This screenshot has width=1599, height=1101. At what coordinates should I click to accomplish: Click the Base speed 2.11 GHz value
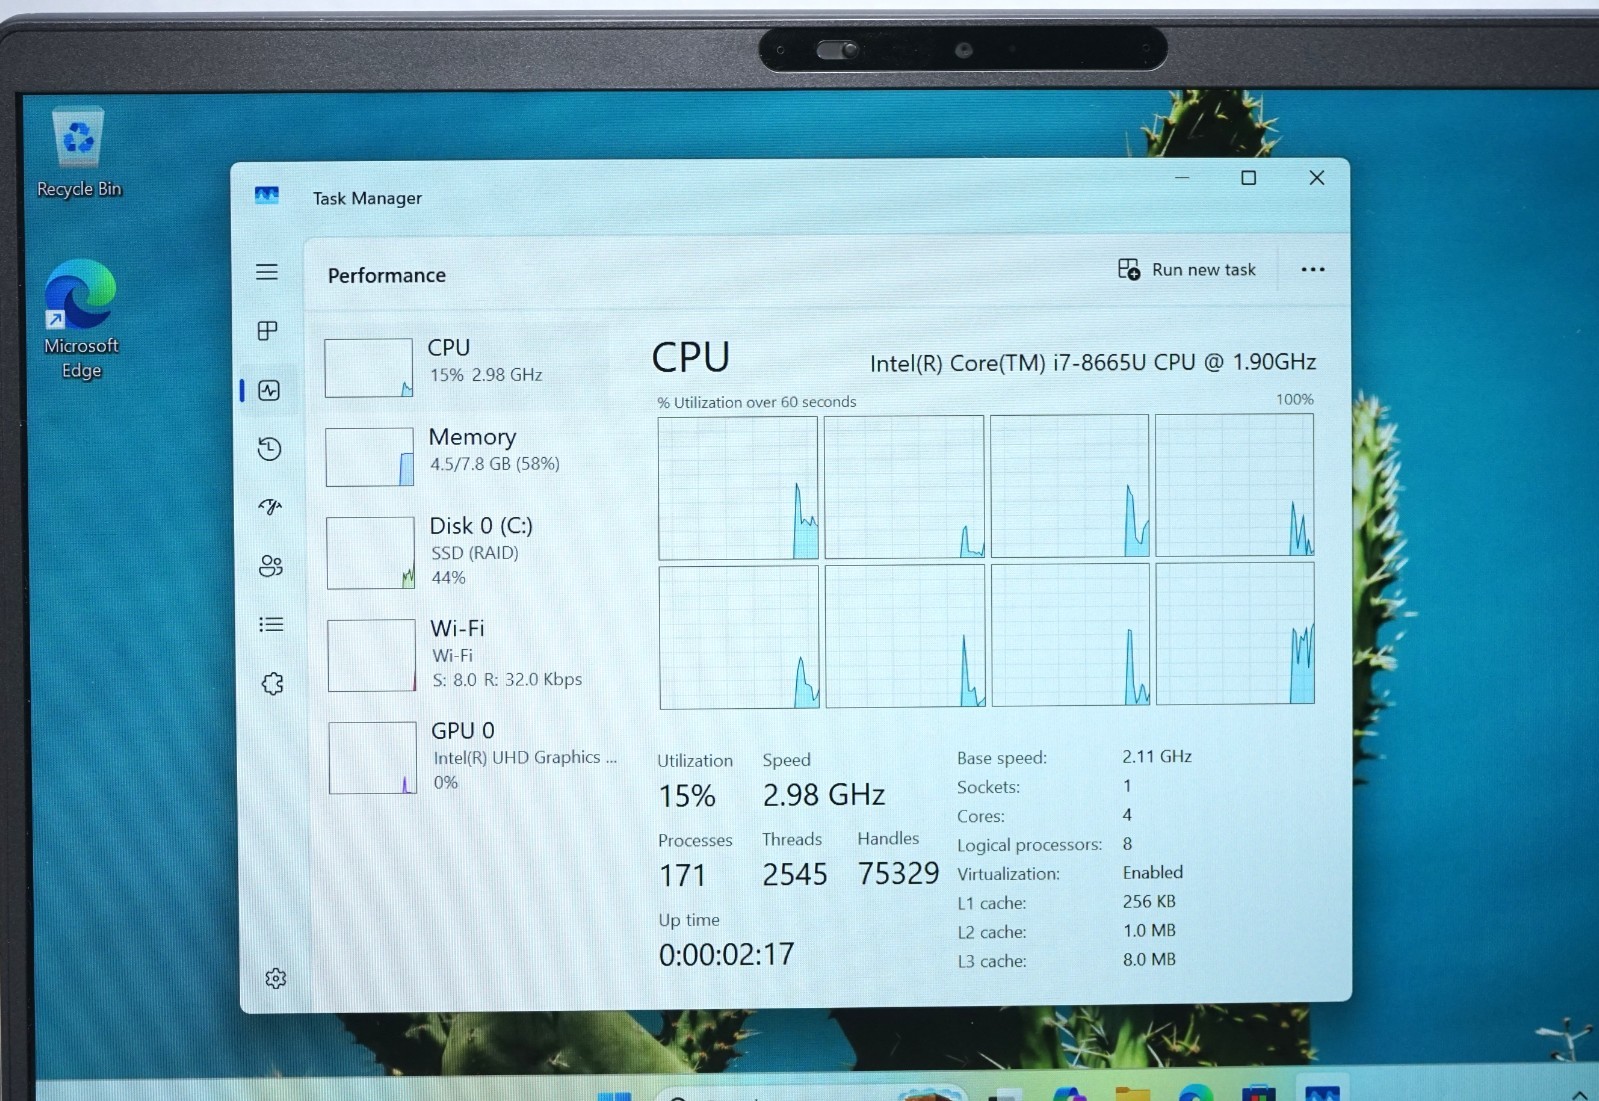[x=1157, y=757]
